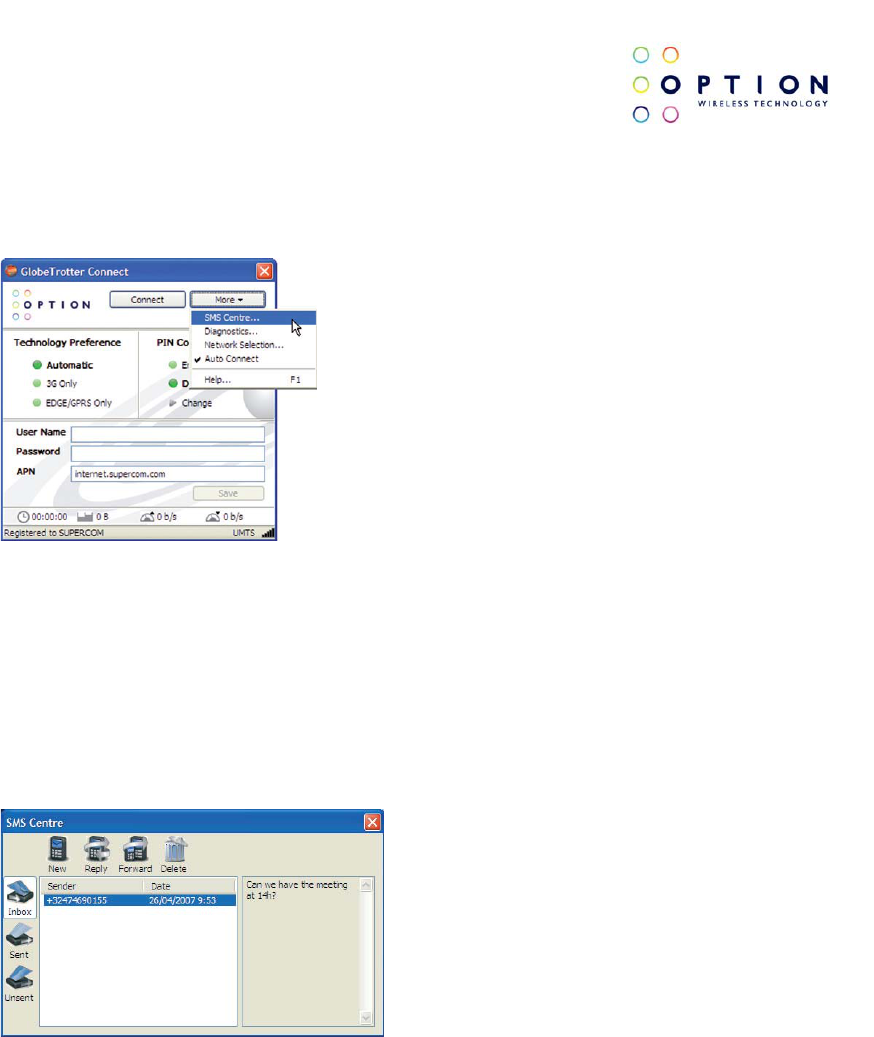This screenshot has width=874, height=1037.
Task: Open the More dropdown button
Action: tap(228, 300)
